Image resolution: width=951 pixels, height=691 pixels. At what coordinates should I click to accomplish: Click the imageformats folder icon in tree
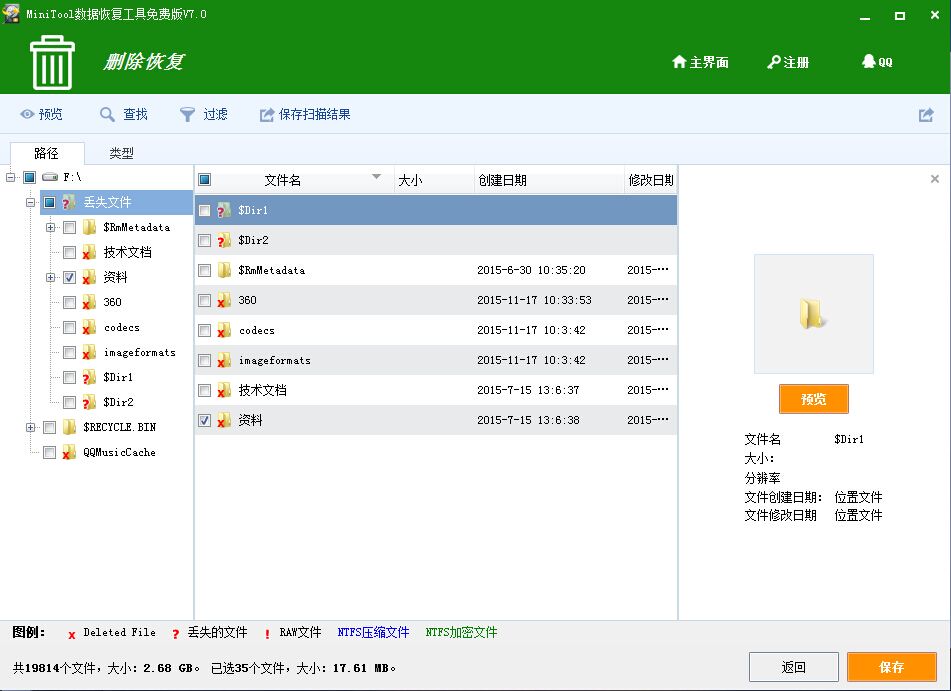click(x=89, y=352)
